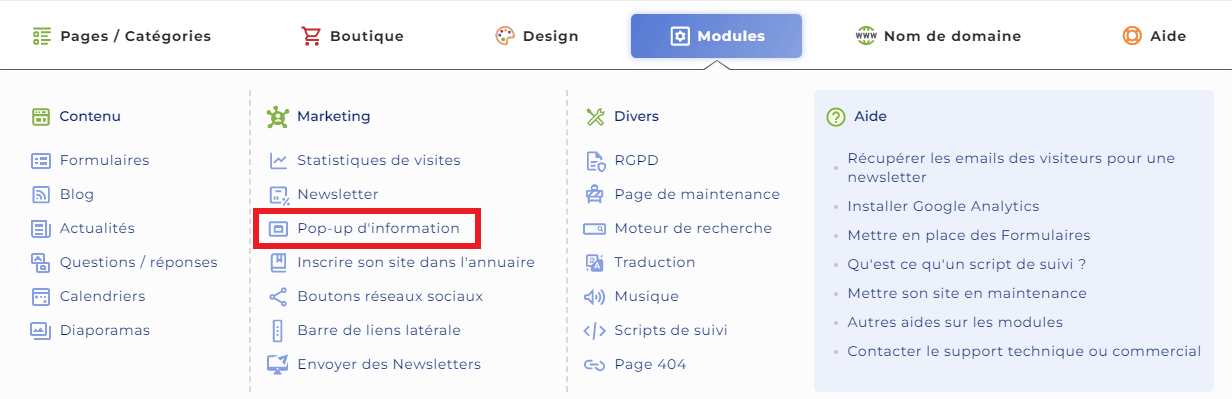Click the RGPD document shield icon
This screenshot has height=399, width=1232.
[x=595, y=160]
